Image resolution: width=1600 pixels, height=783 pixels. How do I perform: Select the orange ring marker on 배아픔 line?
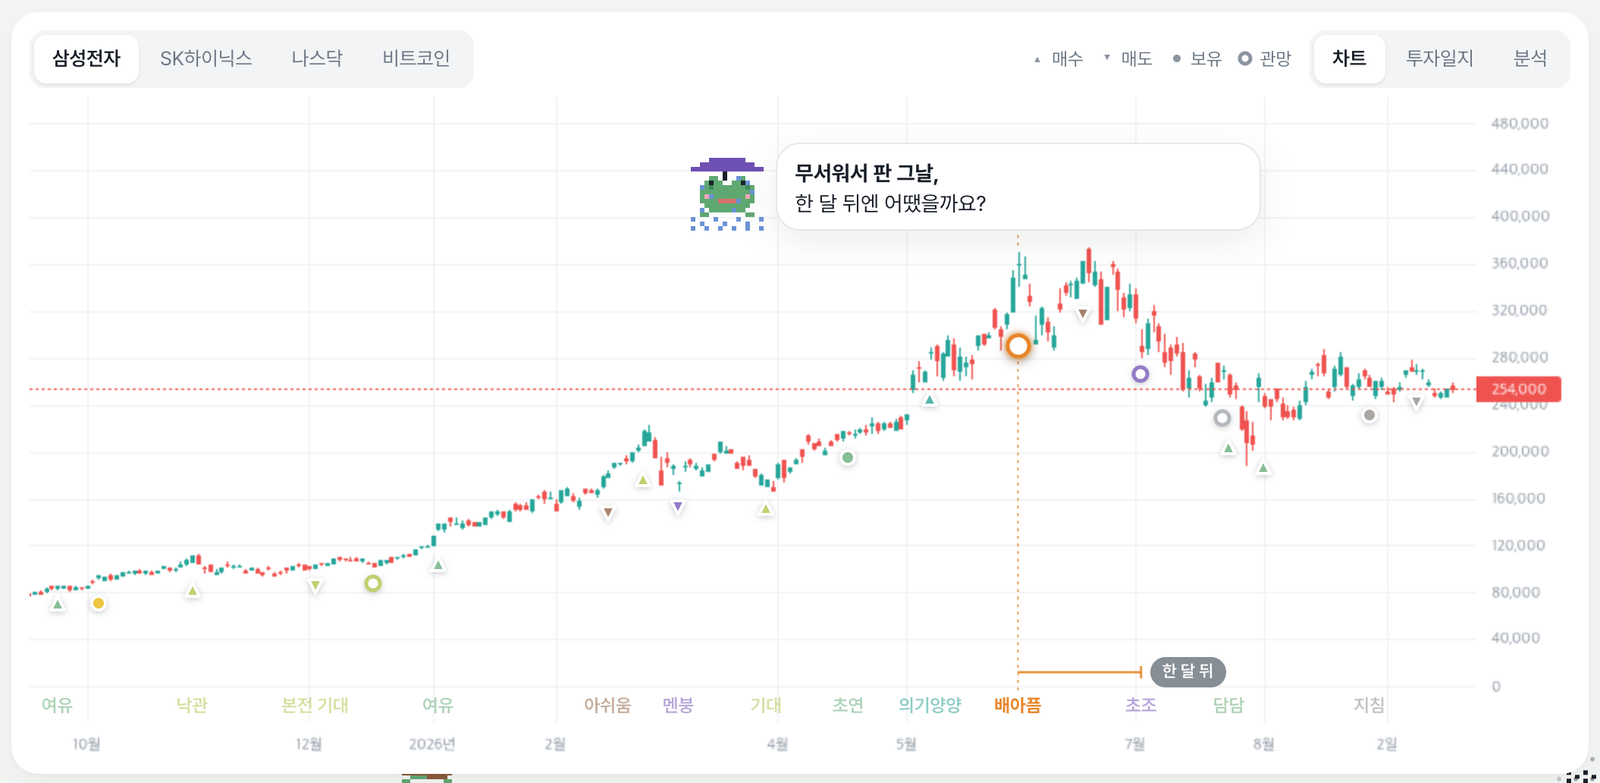(x=1018, y=346)
